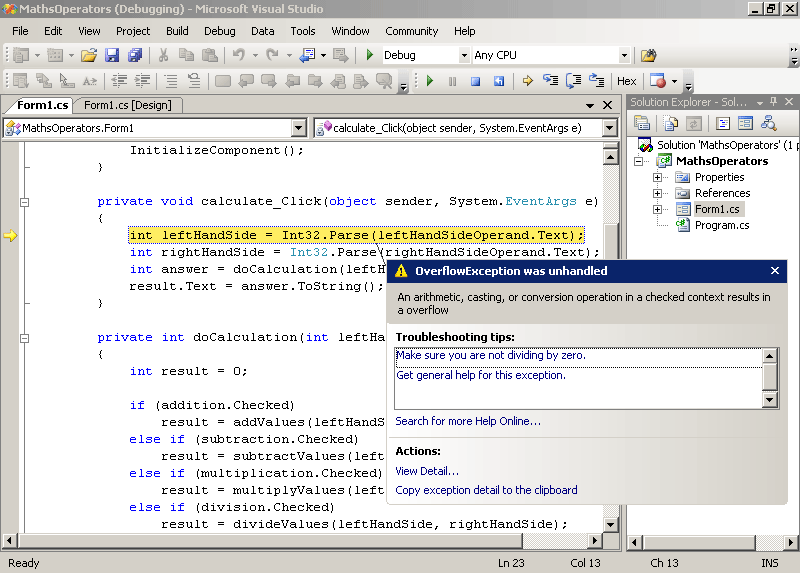
Task: Click the Save icon in the toolbar
Action: (x=111, y=55)
